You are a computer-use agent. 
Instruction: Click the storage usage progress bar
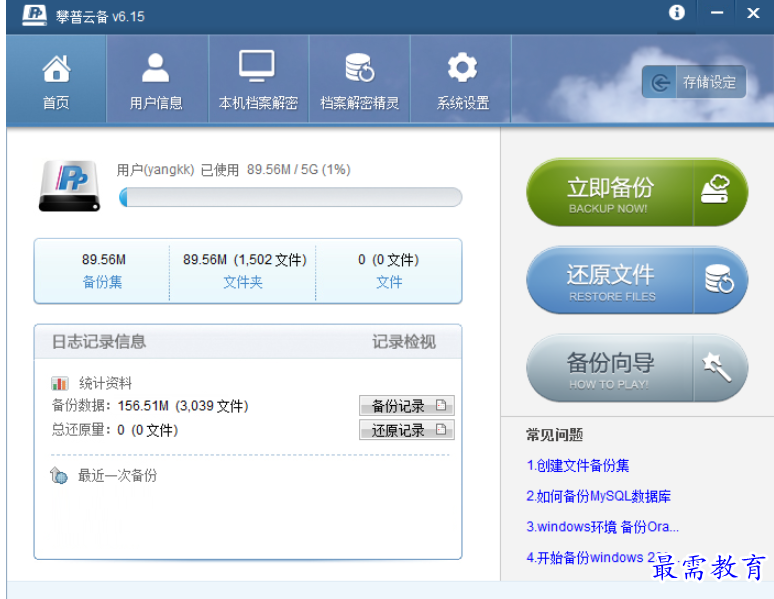(290, 197)
